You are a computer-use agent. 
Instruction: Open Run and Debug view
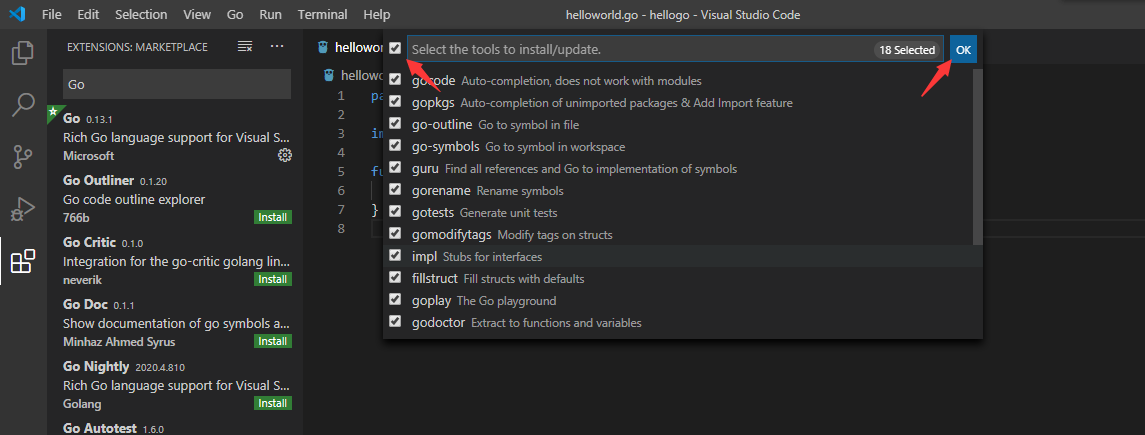(x=23, y=209)
